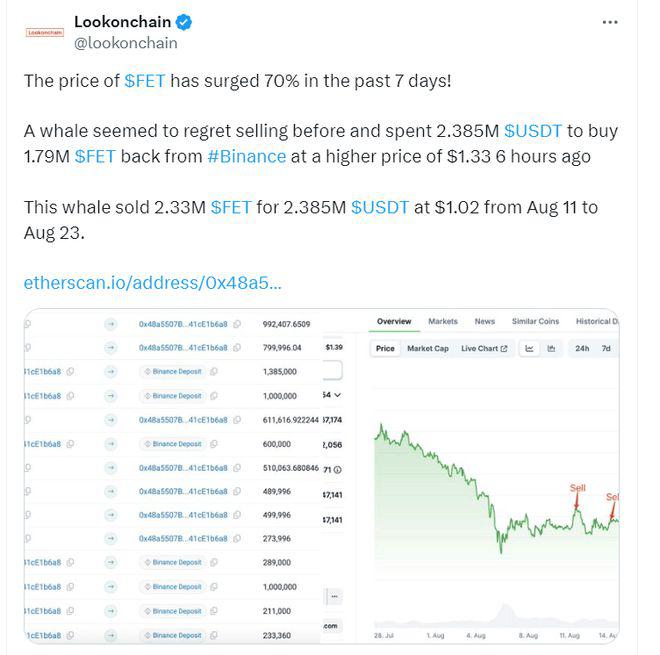Click the blue verified badge next to Lookonchain
Screen dimensions: 660x655
point(184,22)
